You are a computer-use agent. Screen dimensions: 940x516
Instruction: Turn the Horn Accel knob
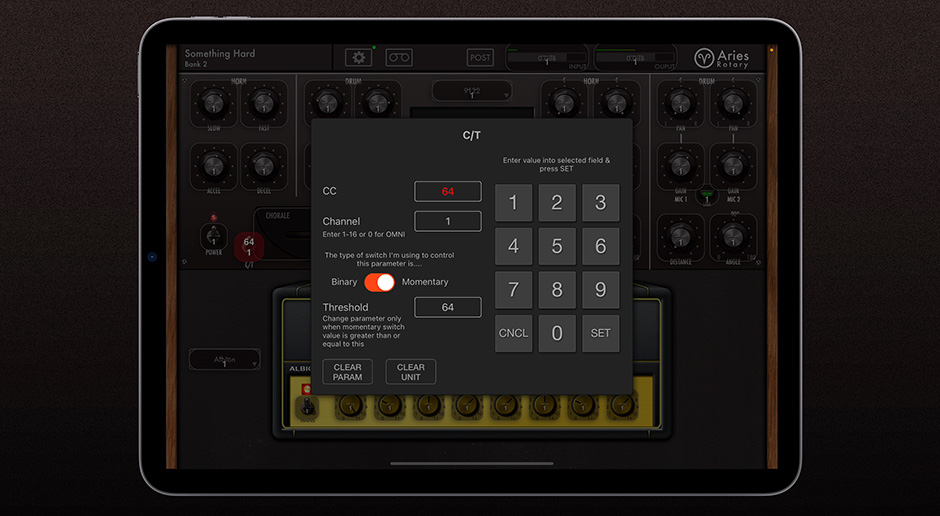[x=213, y=165]
